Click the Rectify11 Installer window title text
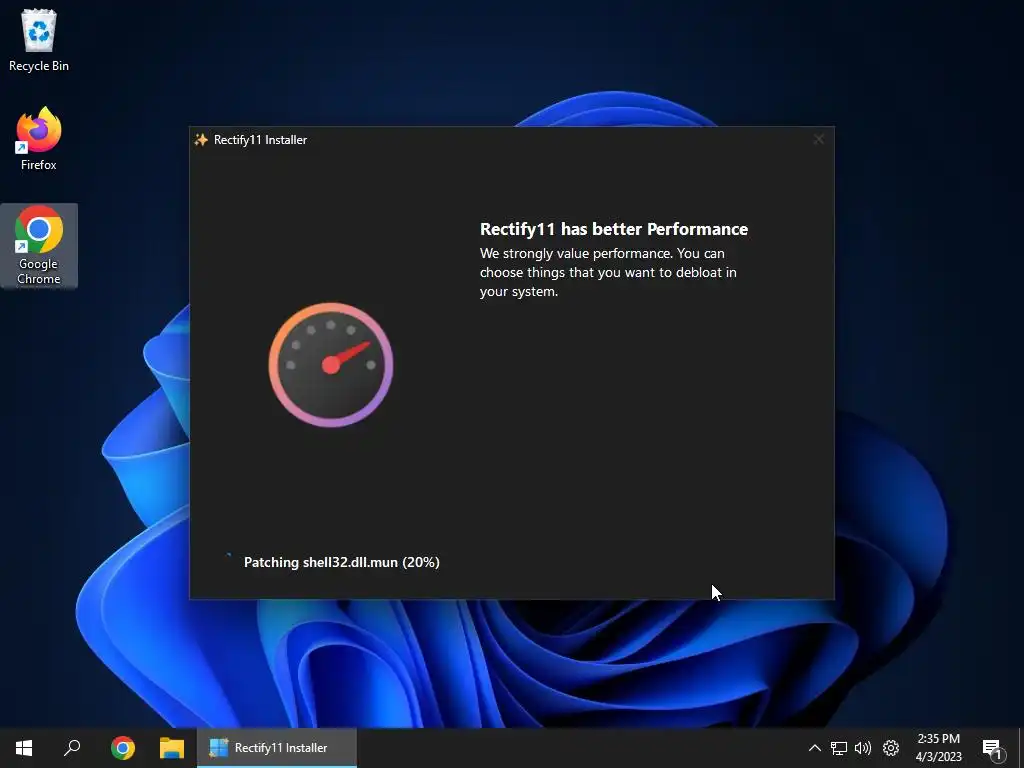Image resolution: width=1024 pixels, height=768 pixels. 261,140
